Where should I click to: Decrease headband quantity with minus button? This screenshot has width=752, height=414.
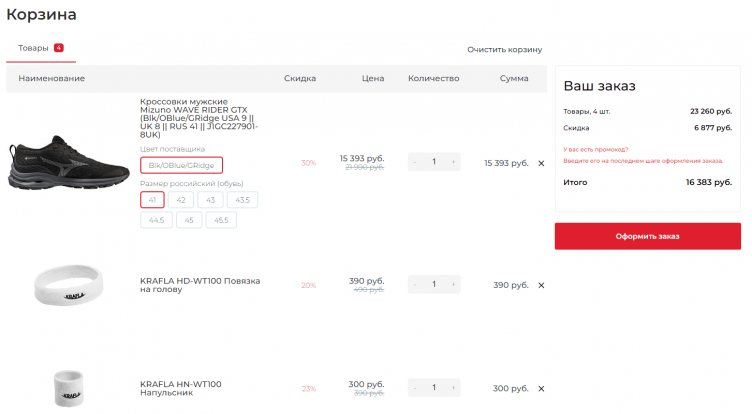pos(415,285)
